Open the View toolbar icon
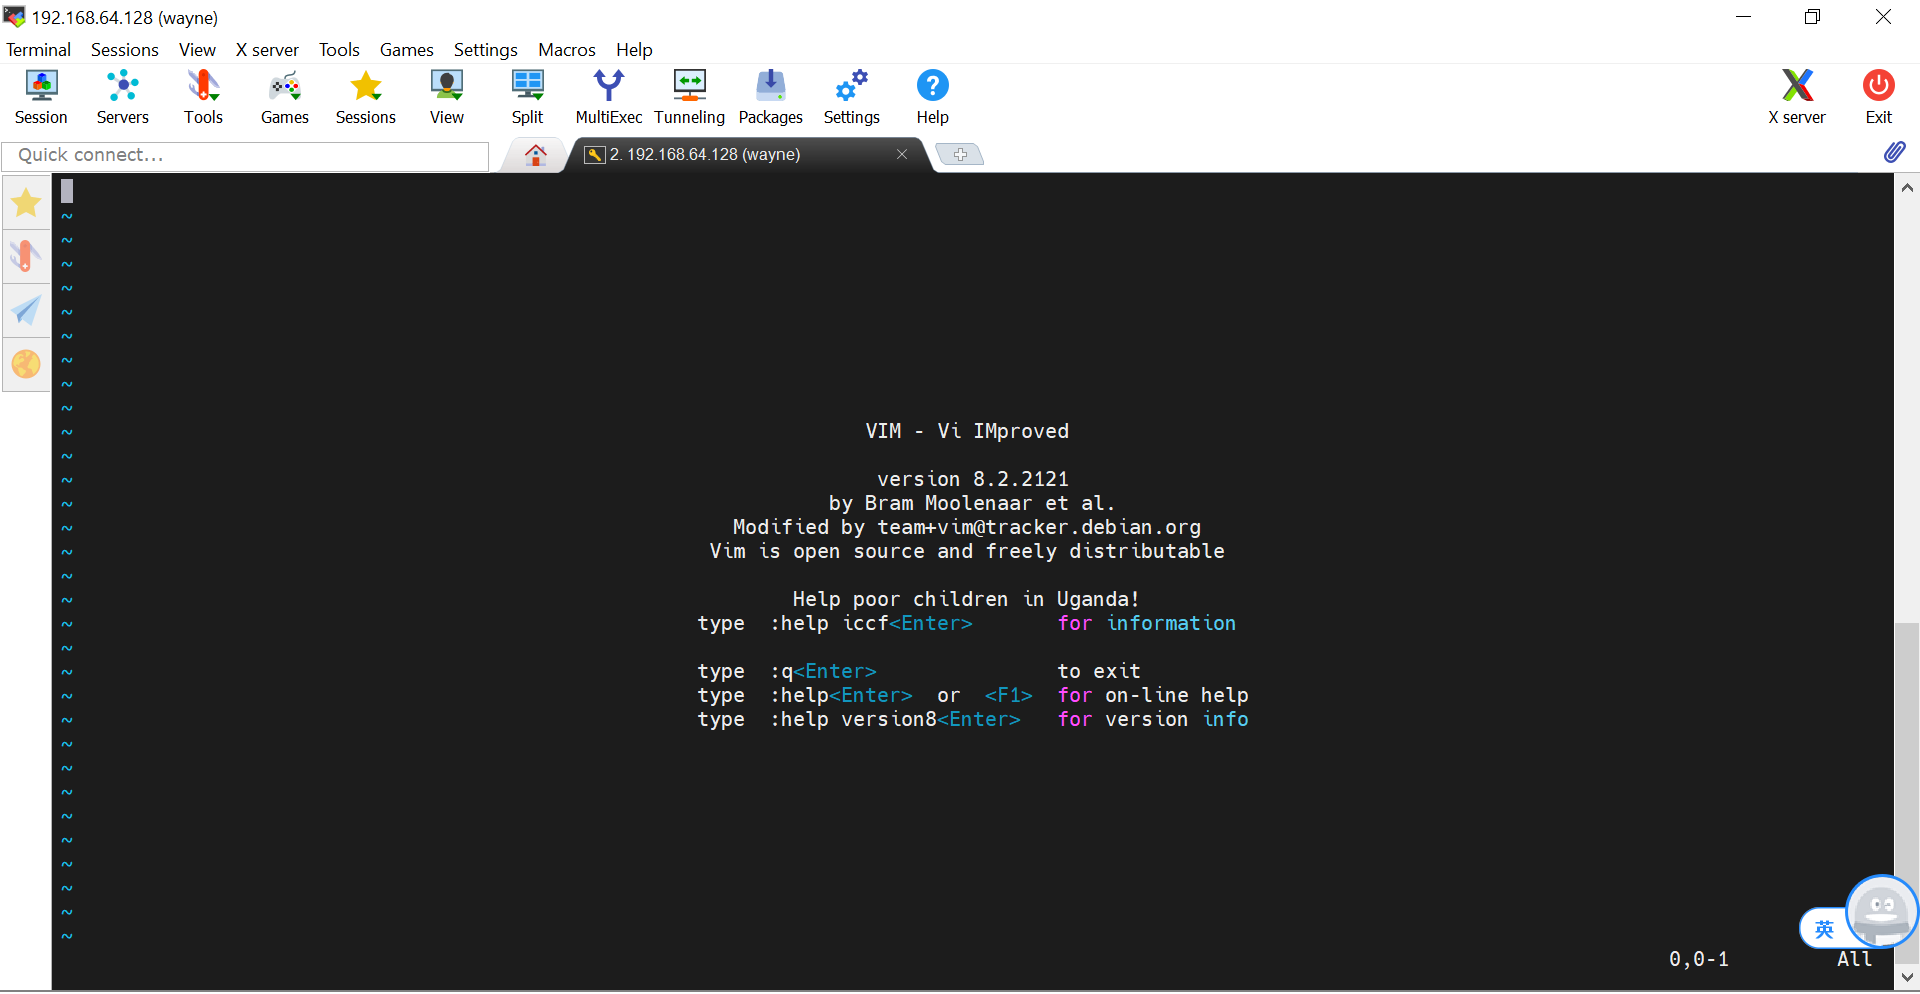Screen dimensions: 1920x994 (446, 97)
